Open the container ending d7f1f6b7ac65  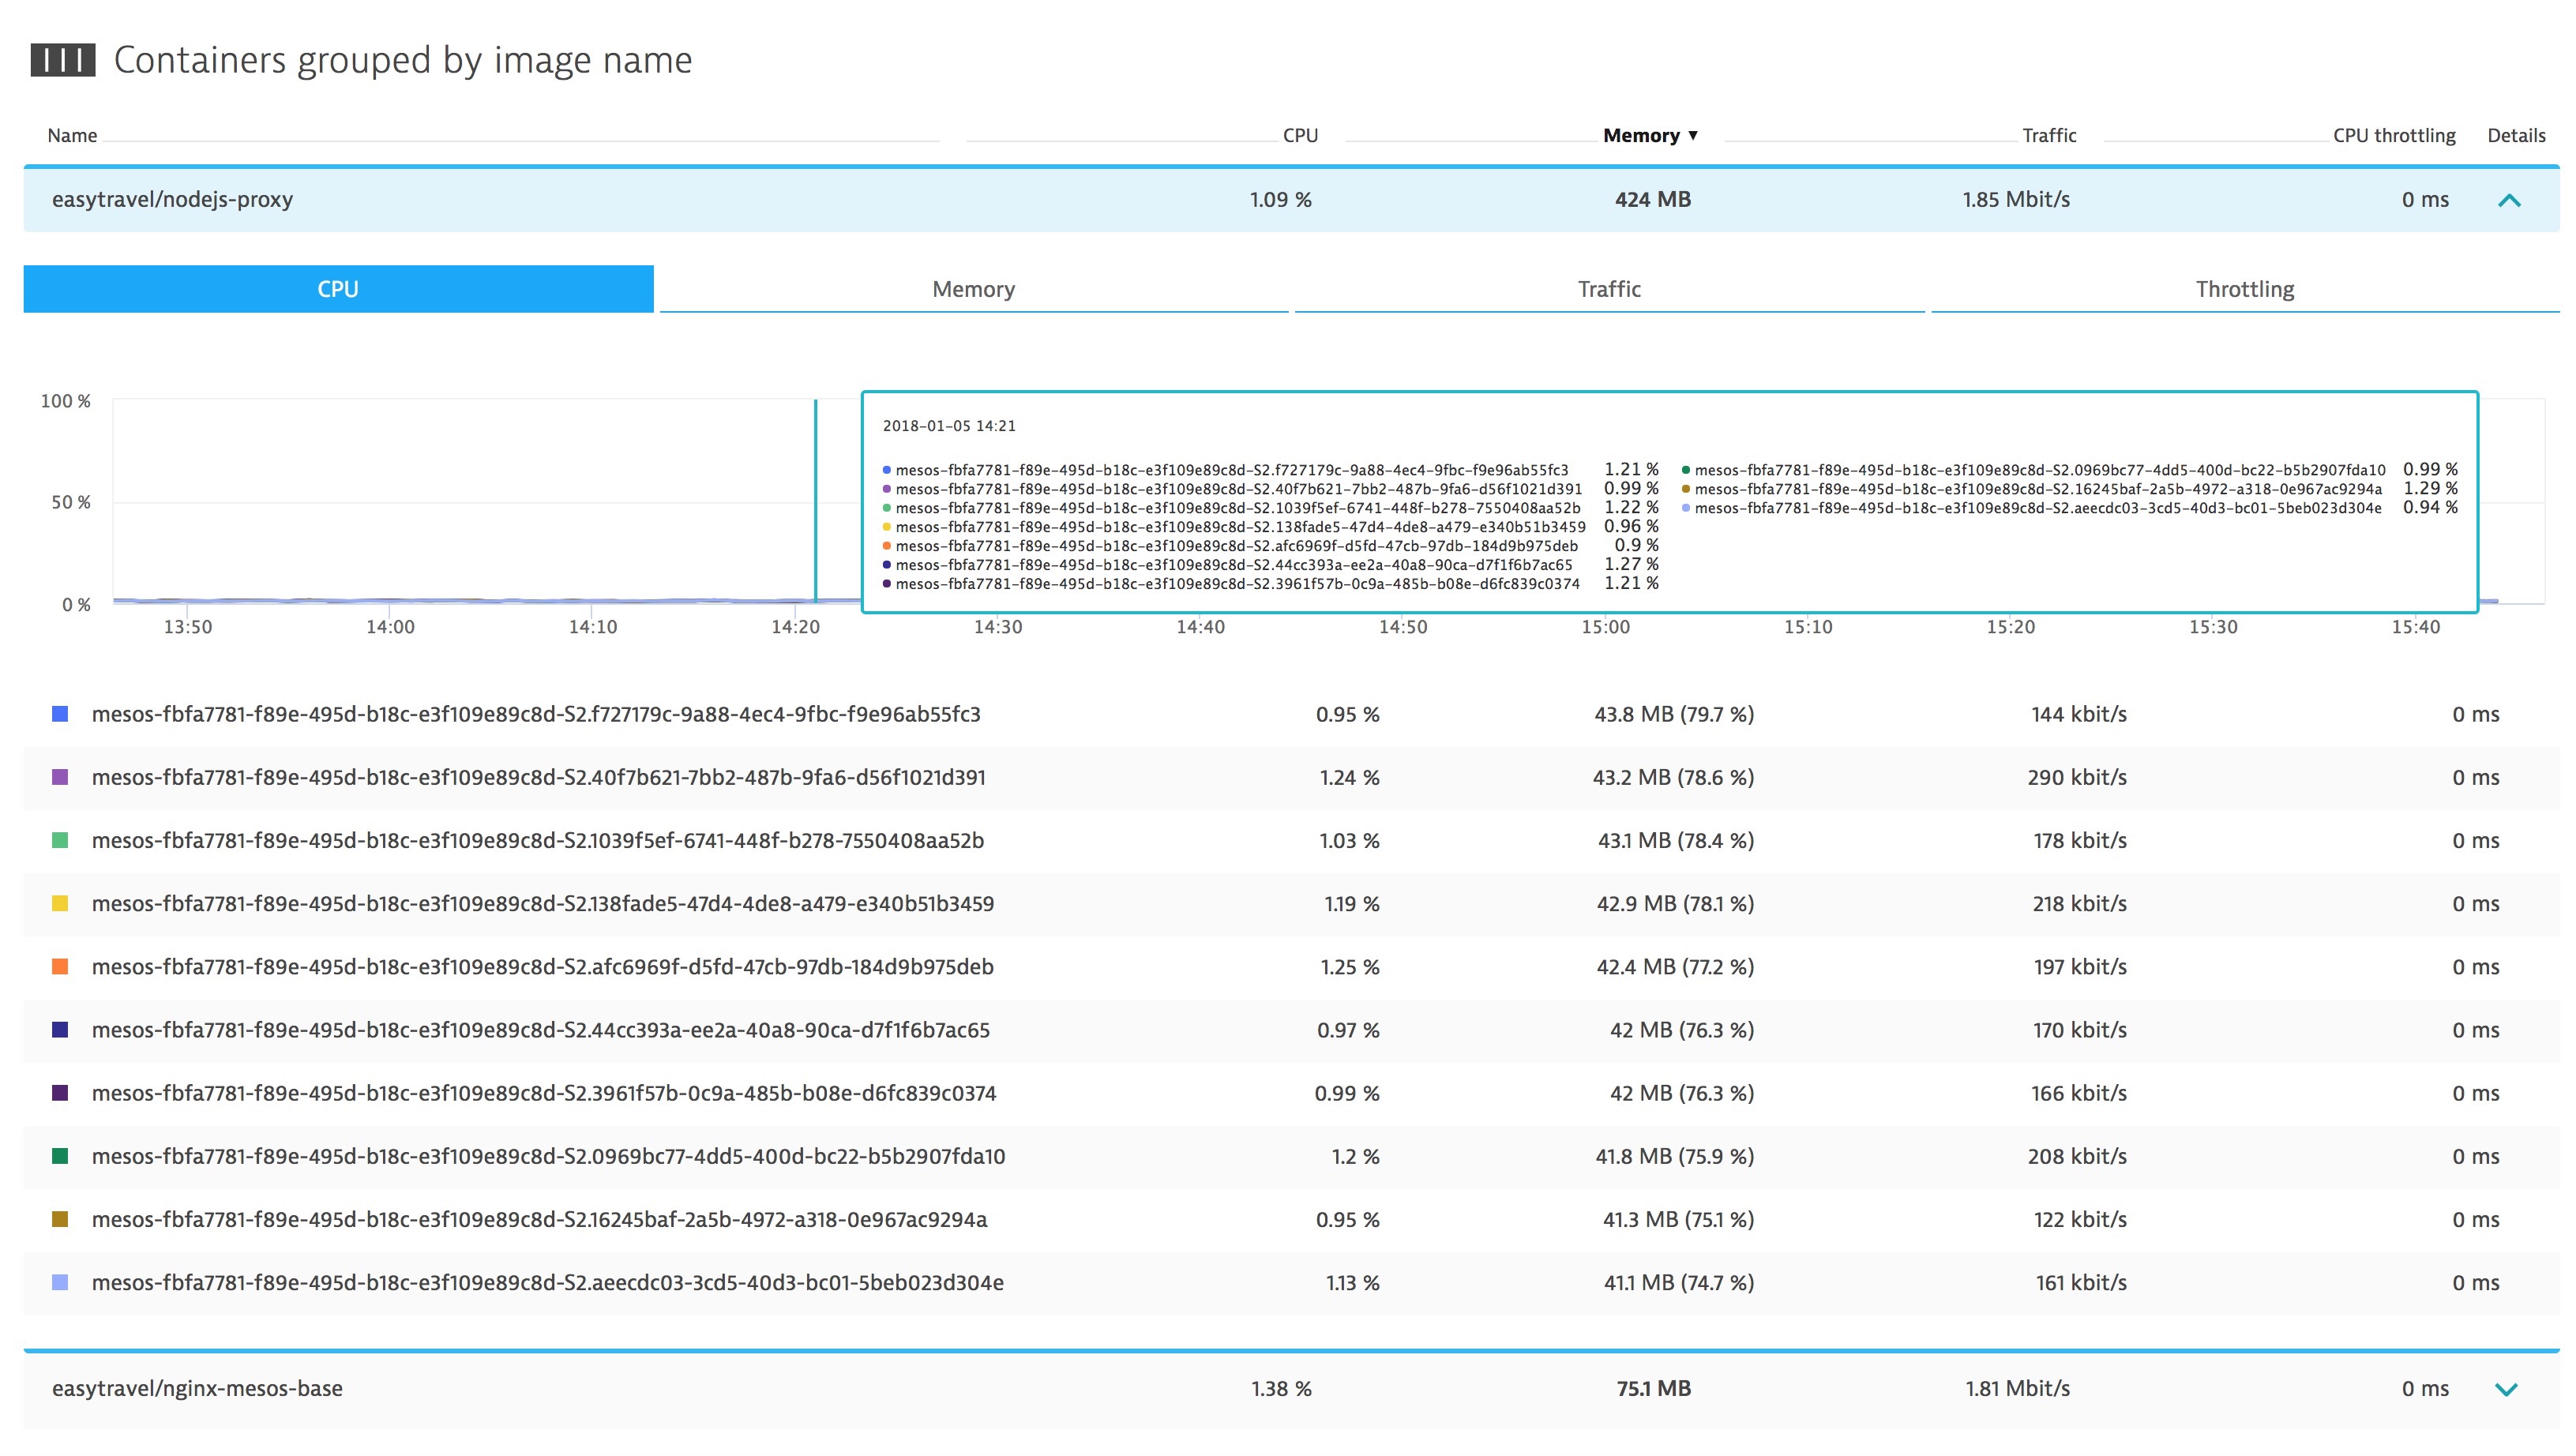[541, 1029]
